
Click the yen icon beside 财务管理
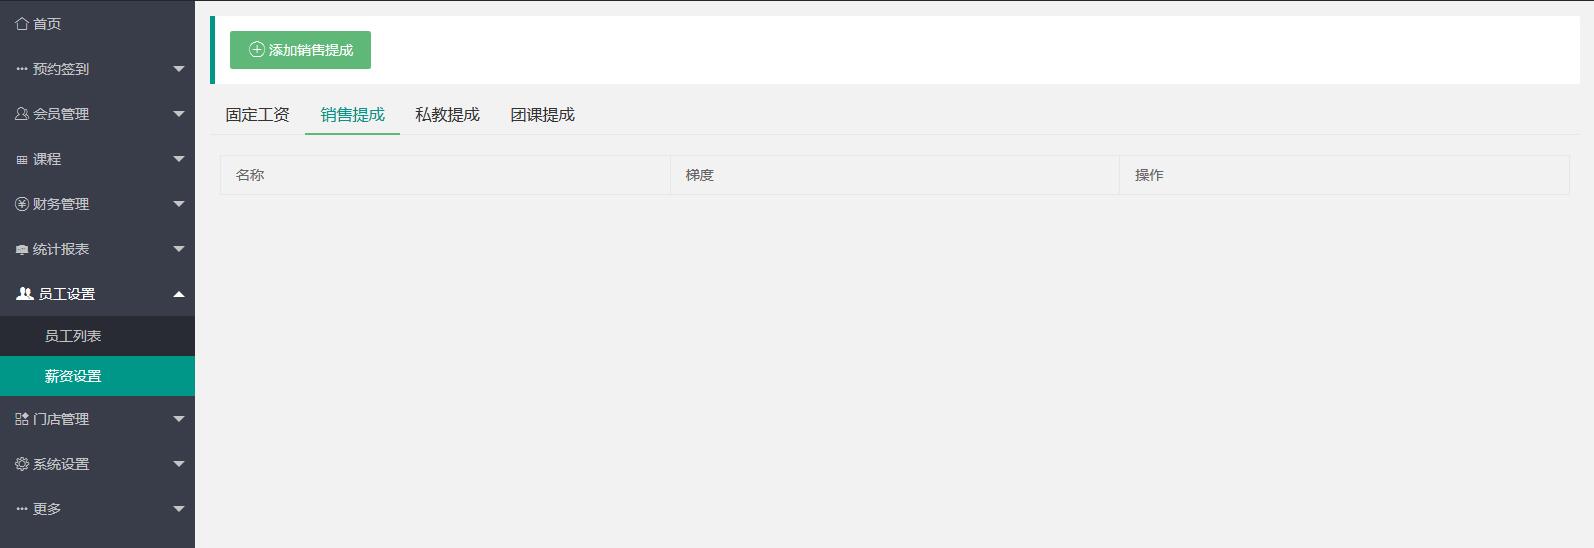[22, 204]
